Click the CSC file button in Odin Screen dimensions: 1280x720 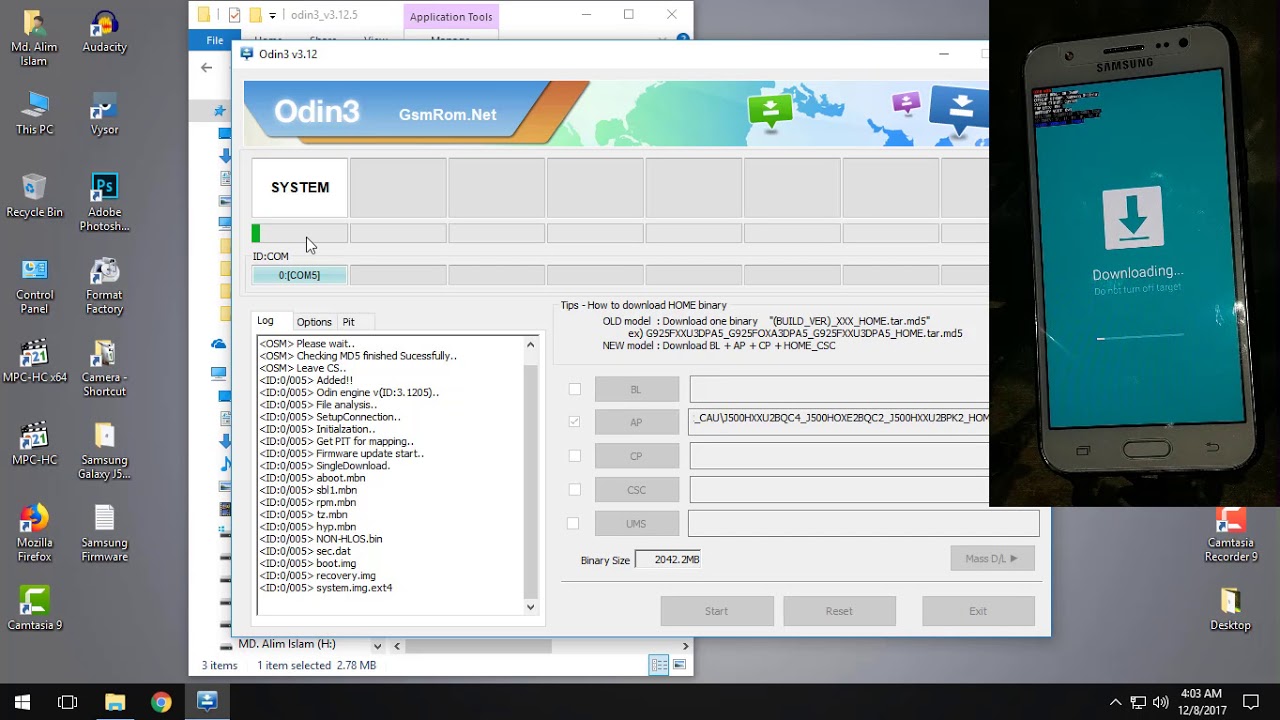coord(637,490)
